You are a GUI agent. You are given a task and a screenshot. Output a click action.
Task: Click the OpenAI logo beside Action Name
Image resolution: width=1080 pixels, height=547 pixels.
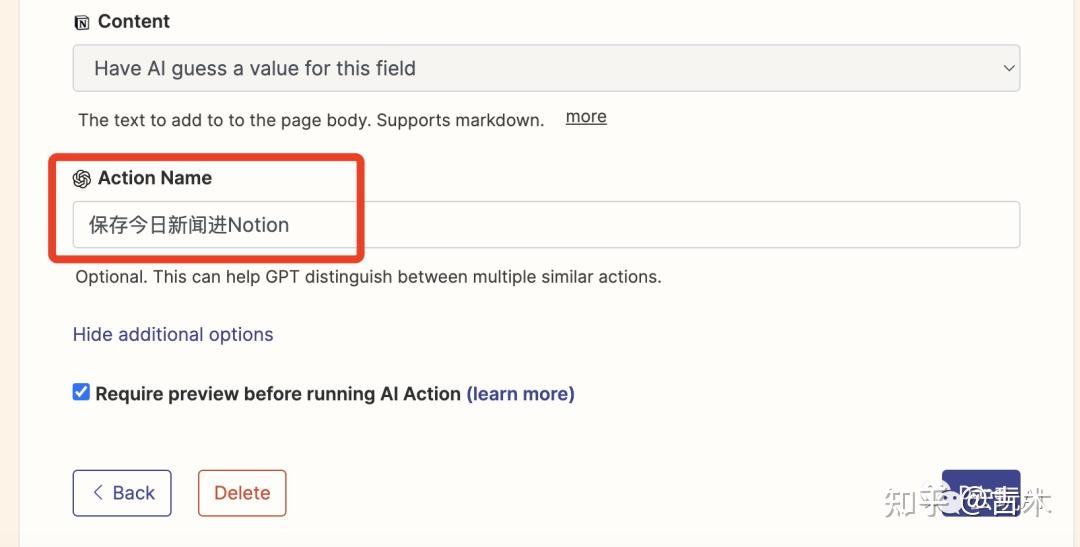(82, 179)
